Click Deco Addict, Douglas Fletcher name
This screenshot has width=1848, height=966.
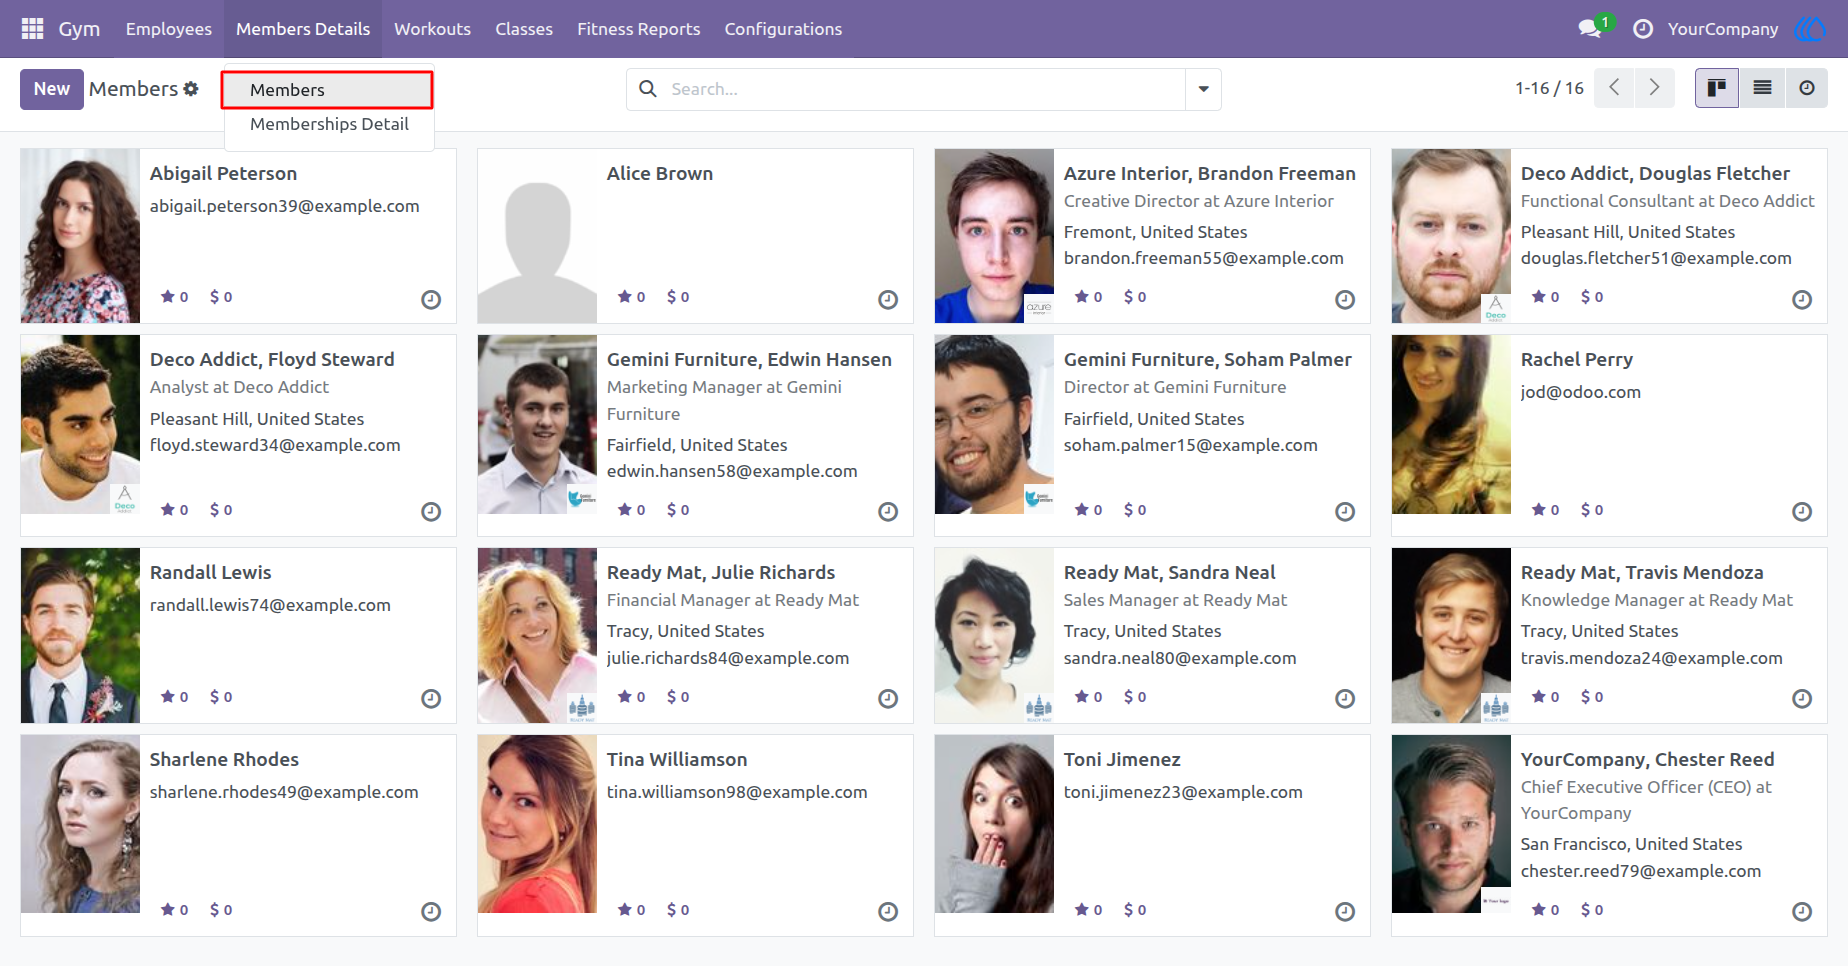pos(1655,173)
